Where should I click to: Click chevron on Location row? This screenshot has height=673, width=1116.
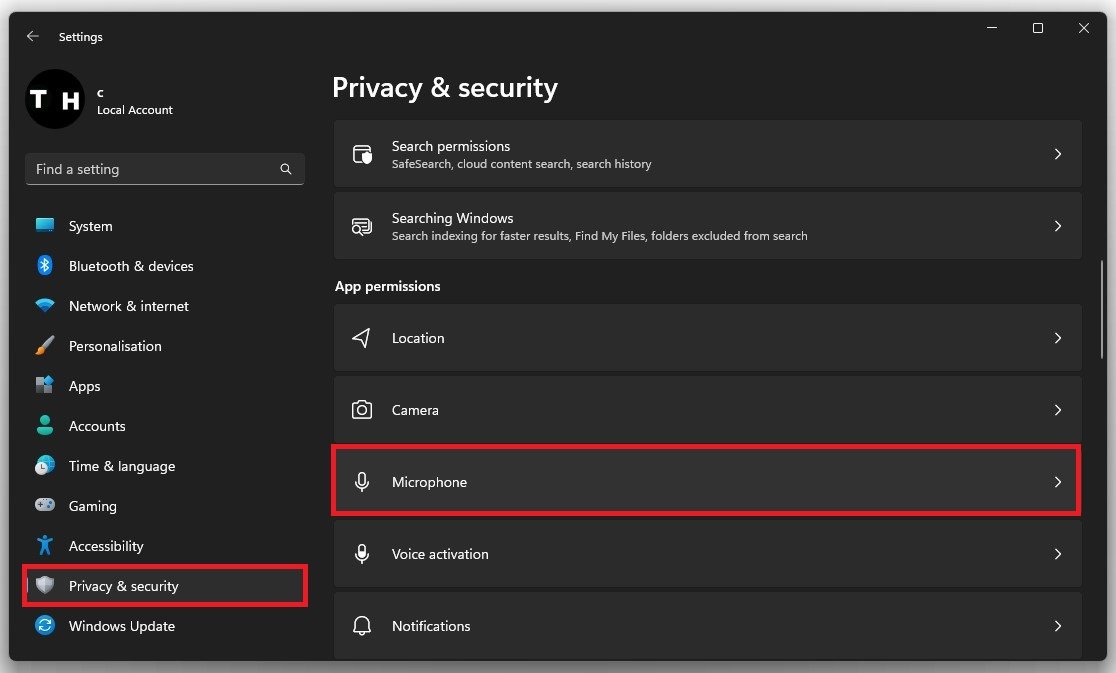click(1058, 338)
